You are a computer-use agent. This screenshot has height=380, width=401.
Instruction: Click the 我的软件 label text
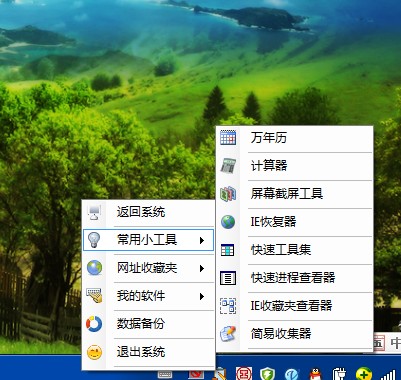(141, 296)
